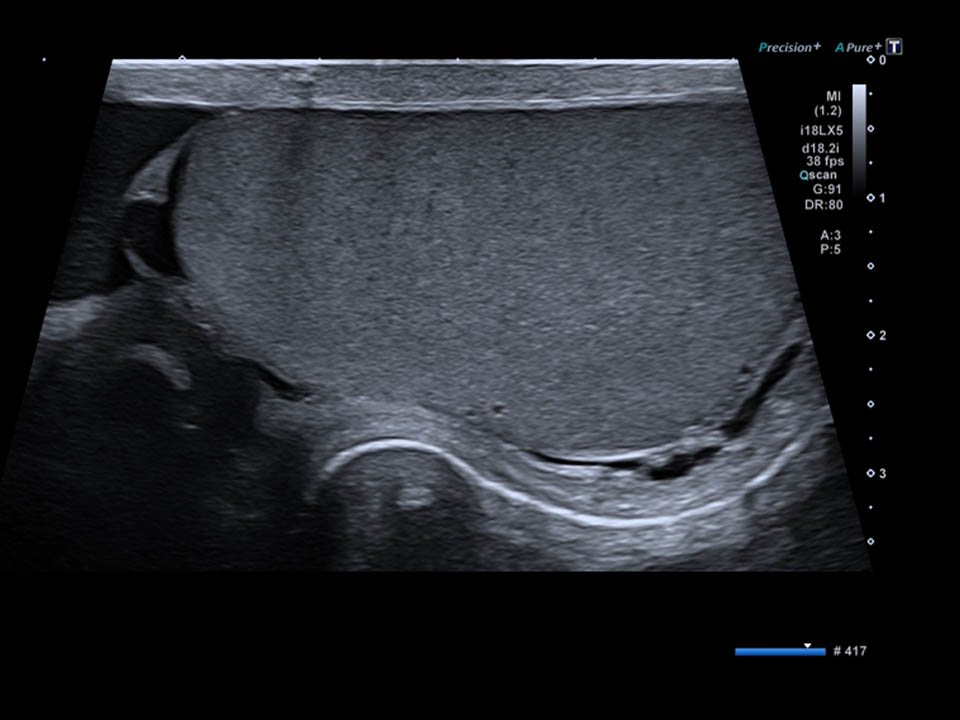The height and width of the screenshot is (720, 960).
Task: Click the frame number # 417
Action: coord(849,651)
